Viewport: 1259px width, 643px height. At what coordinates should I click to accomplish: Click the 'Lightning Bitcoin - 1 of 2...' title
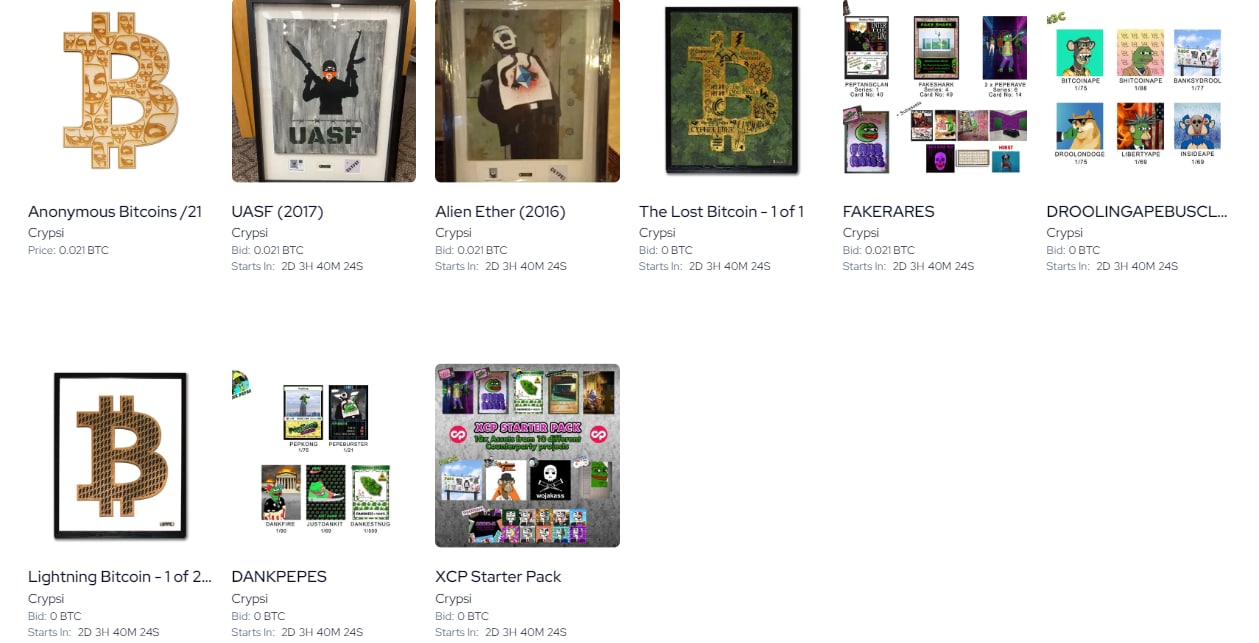(x=120, y=577)
